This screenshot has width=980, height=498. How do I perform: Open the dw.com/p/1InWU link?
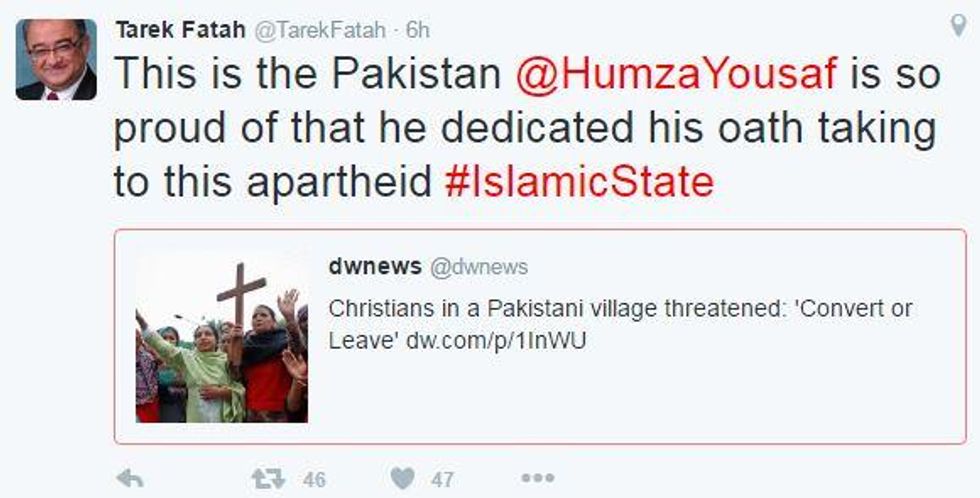pyautogui.click(x=496, y=341)
